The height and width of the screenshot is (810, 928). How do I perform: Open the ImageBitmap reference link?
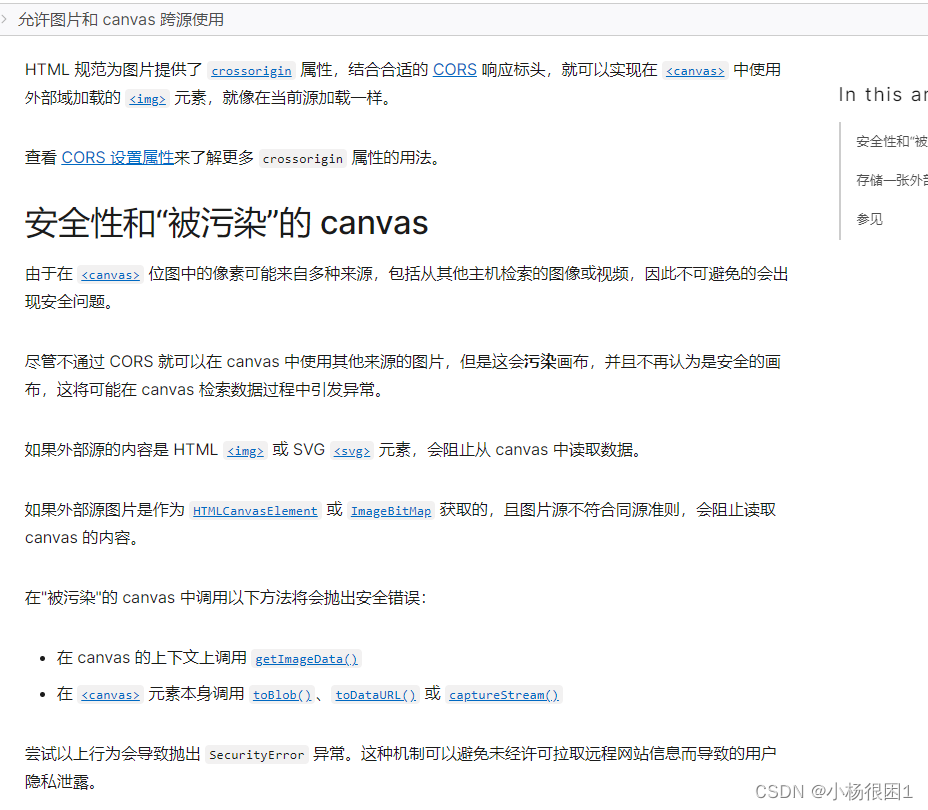click(389, 511)
